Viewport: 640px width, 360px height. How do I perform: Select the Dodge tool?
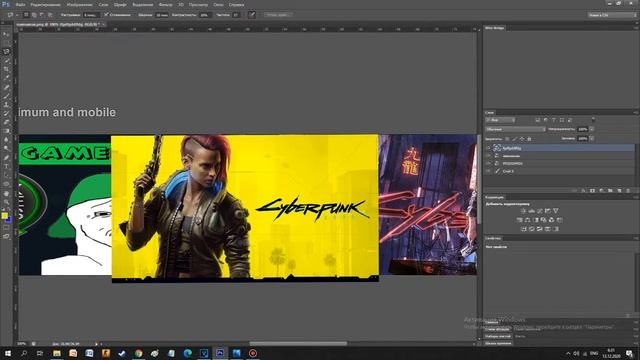pos(6,149)
